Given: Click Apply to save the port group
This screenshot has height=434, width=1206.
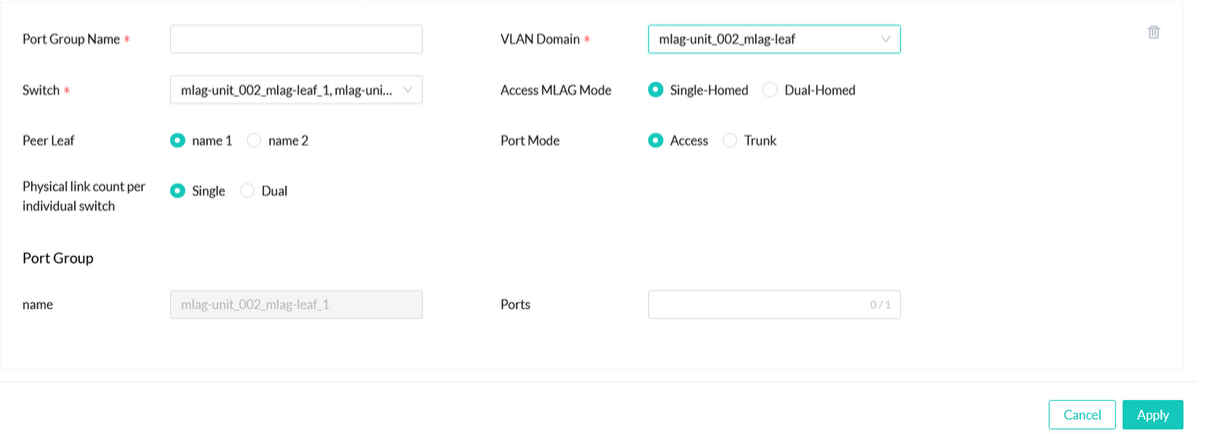Looking at the screenshot, I should coord(1152,414).
